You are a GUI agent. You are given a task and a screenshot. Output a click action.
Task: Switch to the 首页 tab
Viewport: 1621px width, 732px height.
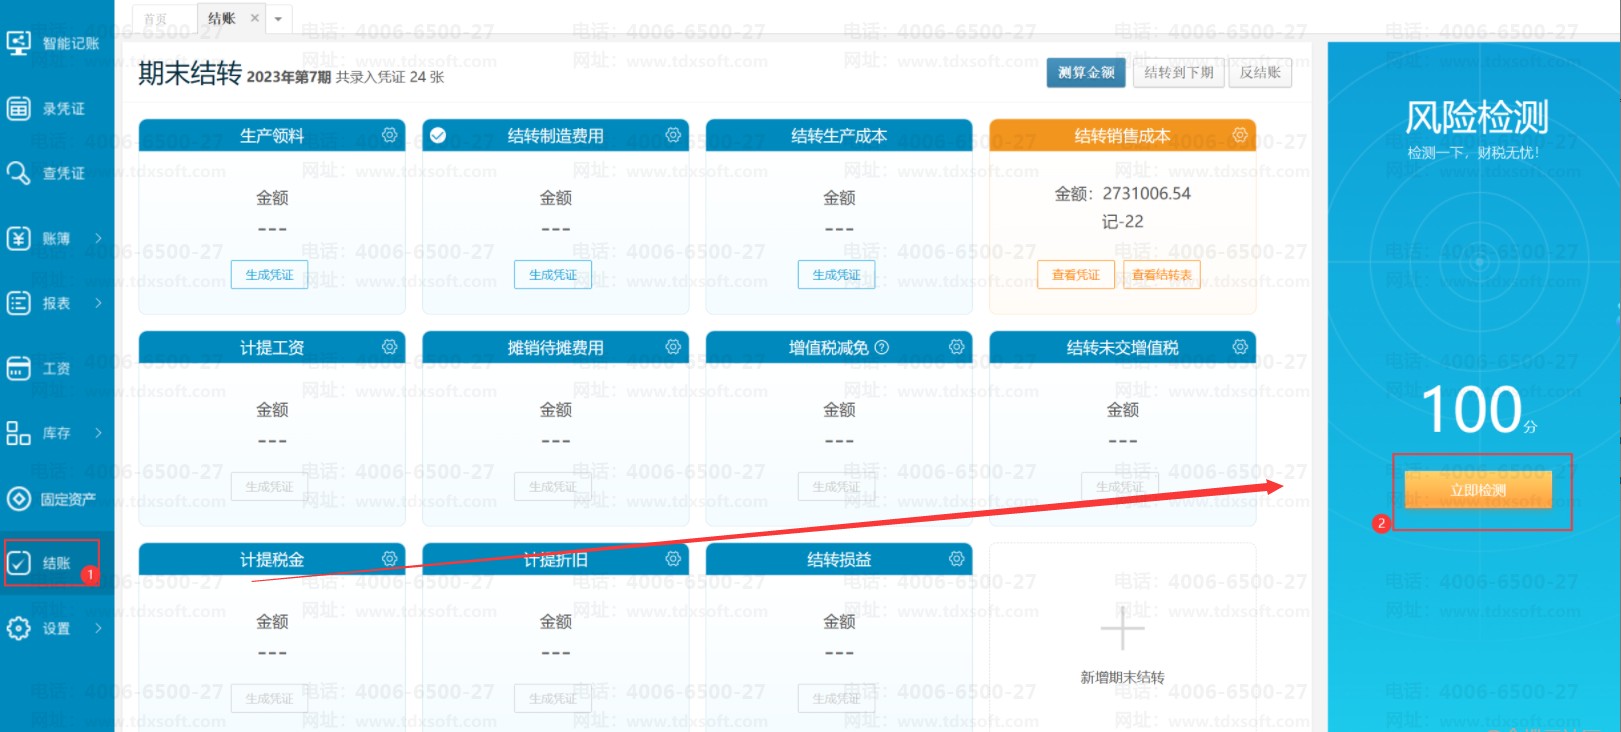[x=155, y=19]
